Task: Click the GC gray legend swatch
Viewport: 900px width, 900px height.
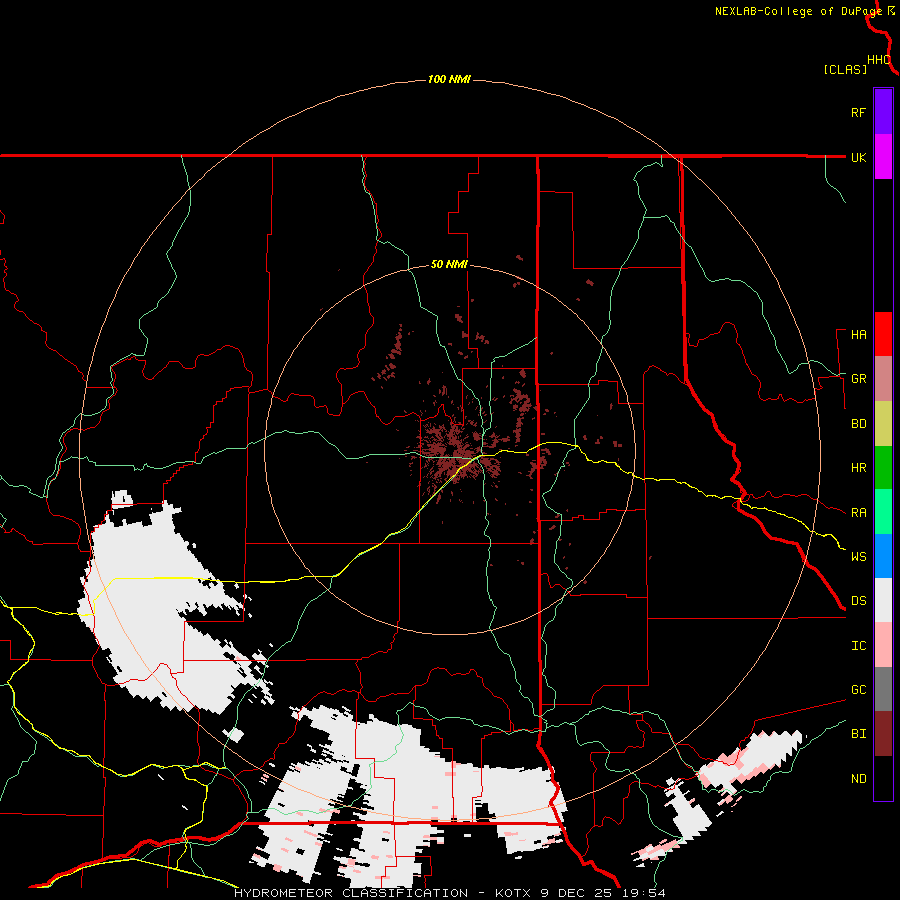Action: point(883,689)
